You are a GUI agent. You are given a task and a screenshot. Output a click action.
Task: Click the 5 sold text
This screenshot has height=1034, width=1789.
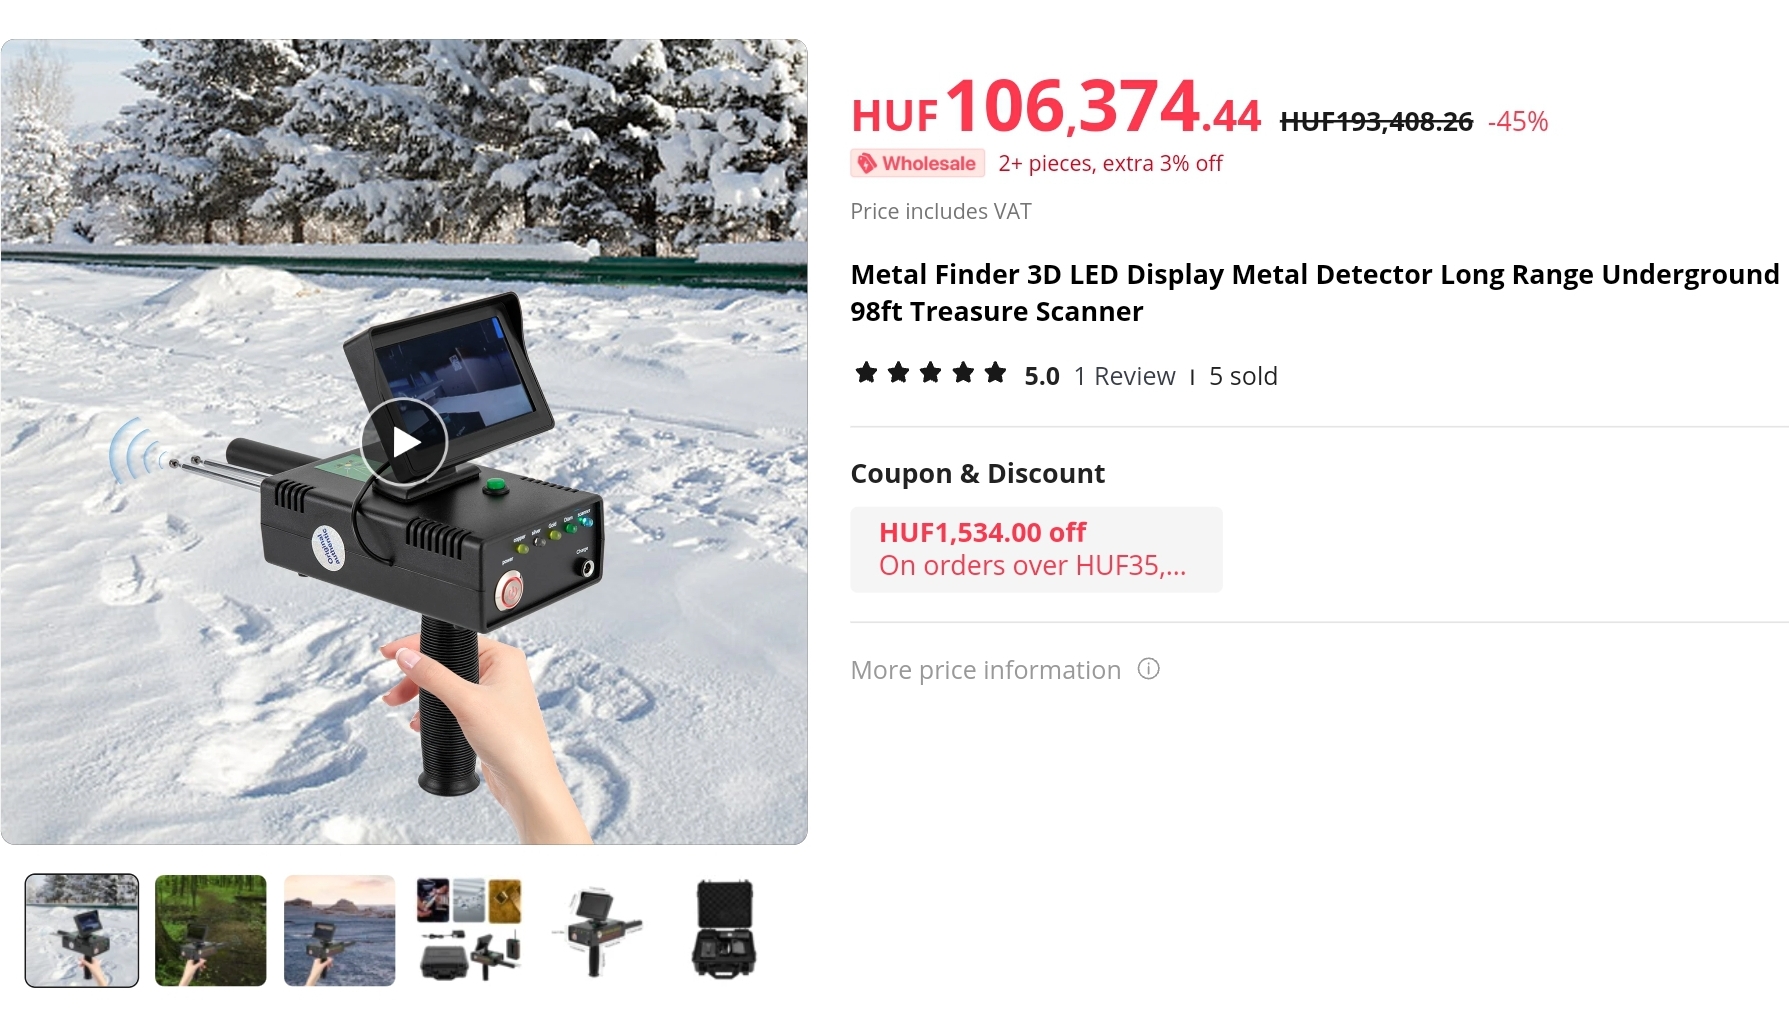pyautogui.click(x=1243, y=376)
